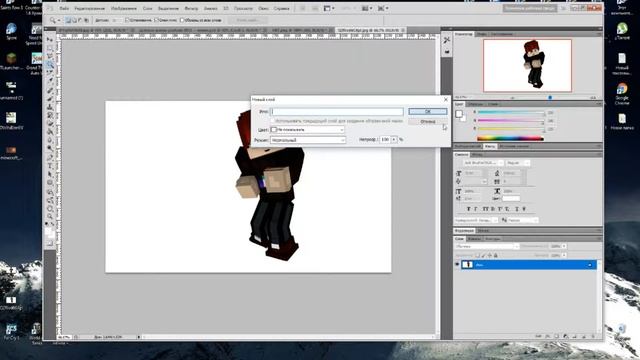Close the New Layer dialog with X
This screenshot has height=360, width=640.
click(x=446, y=99)
